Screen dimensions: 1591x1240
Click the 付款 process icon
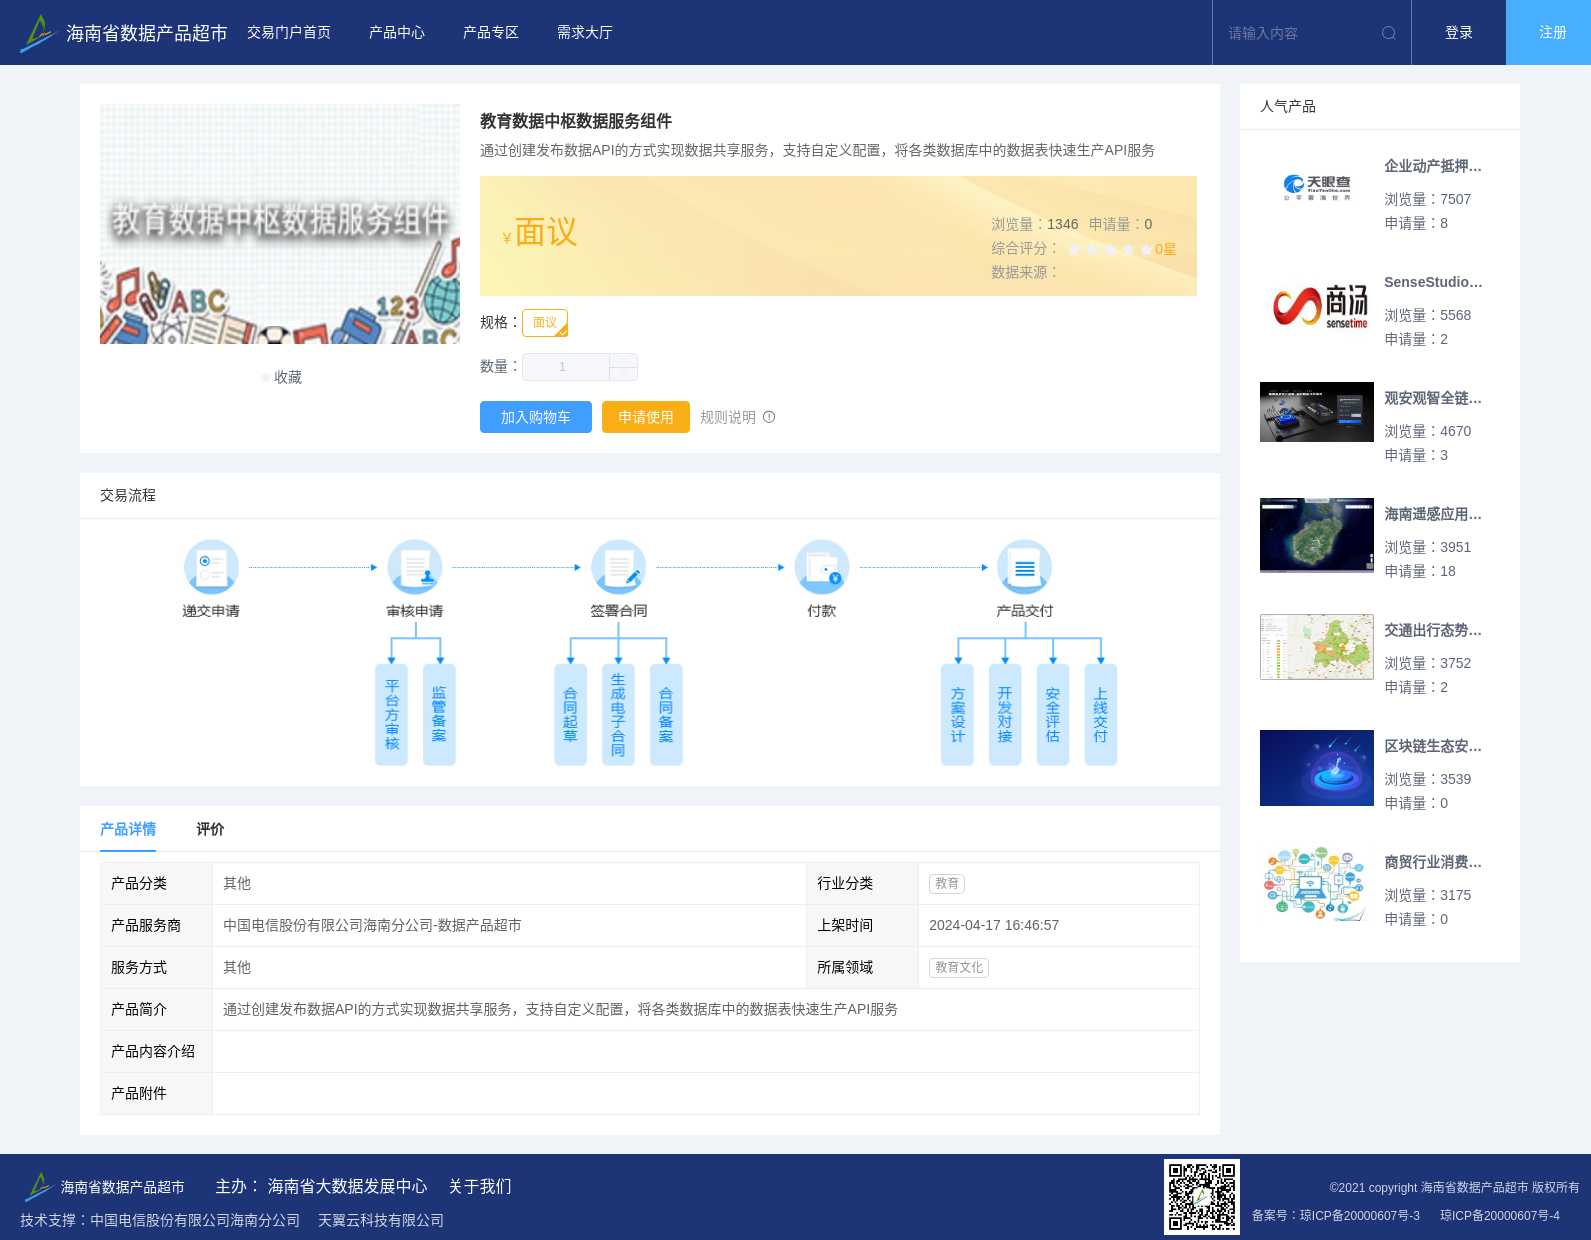(822, 567)
